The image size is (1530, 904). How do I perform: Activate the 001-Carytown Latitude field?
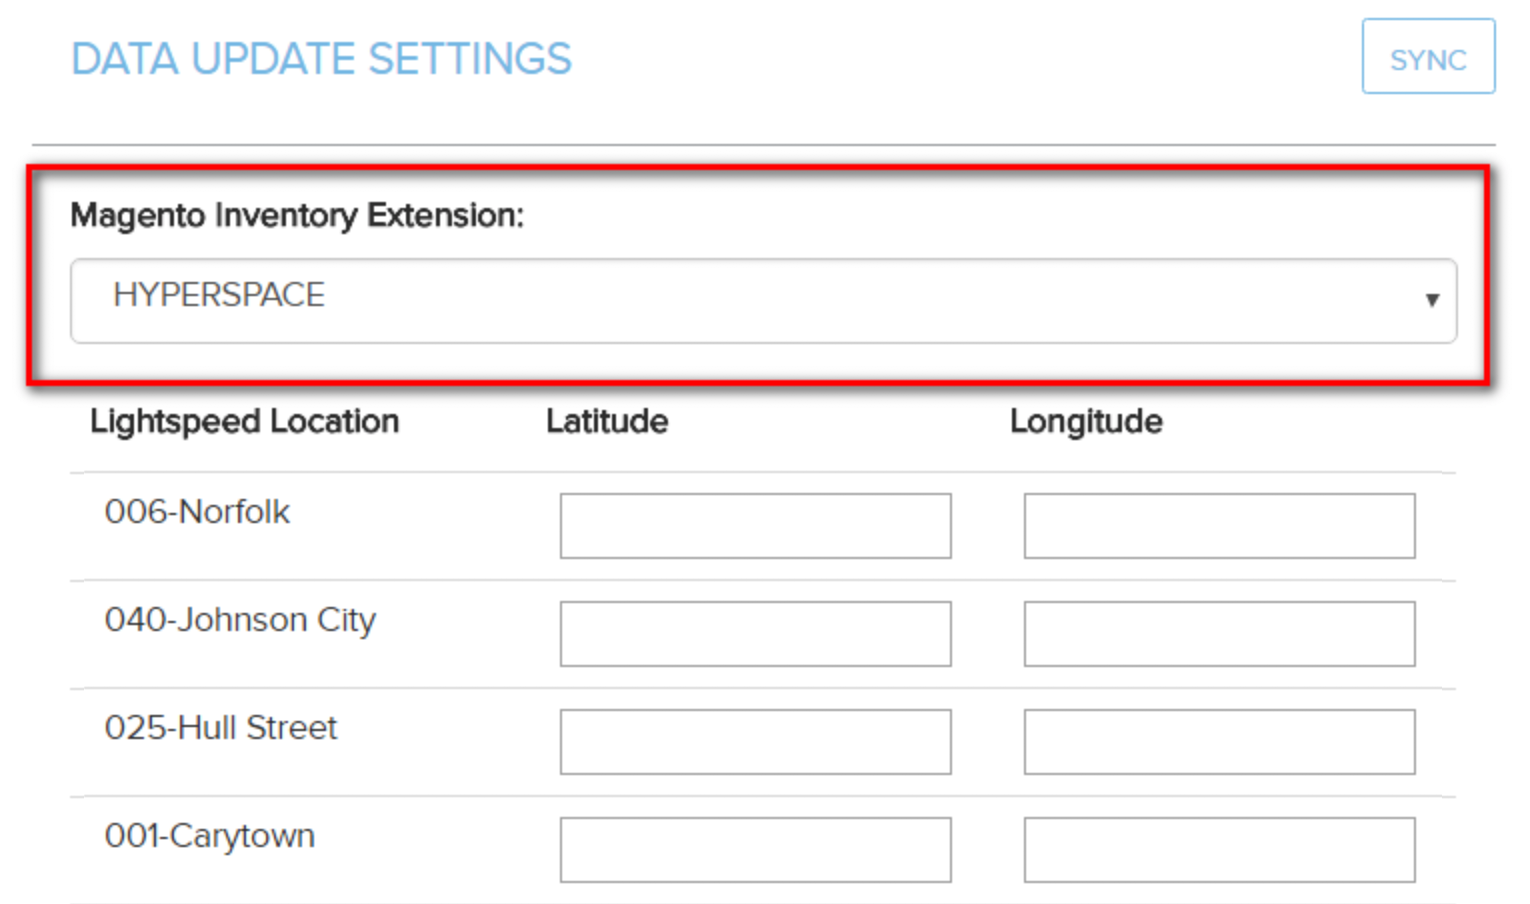755,850
